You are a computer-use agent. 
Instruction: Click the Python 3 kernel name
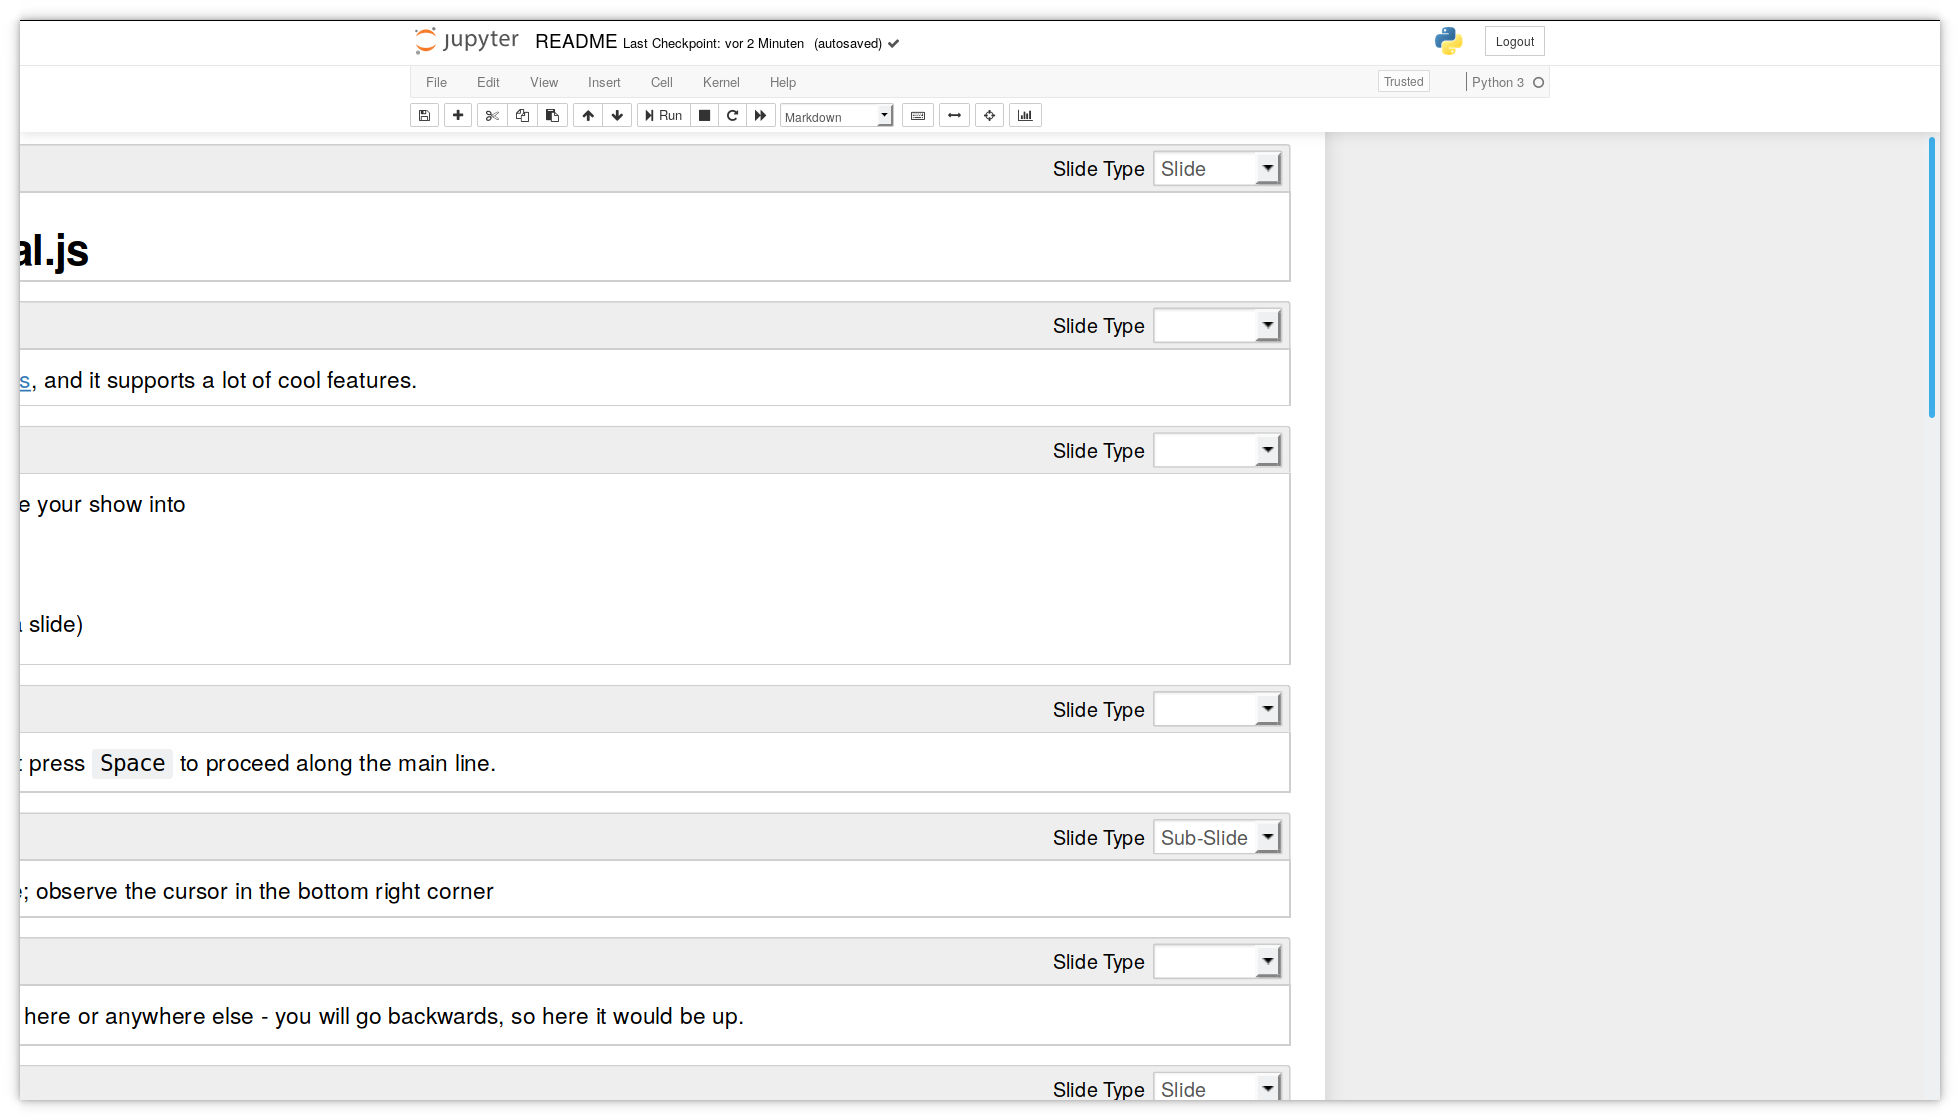point(1498,83)
